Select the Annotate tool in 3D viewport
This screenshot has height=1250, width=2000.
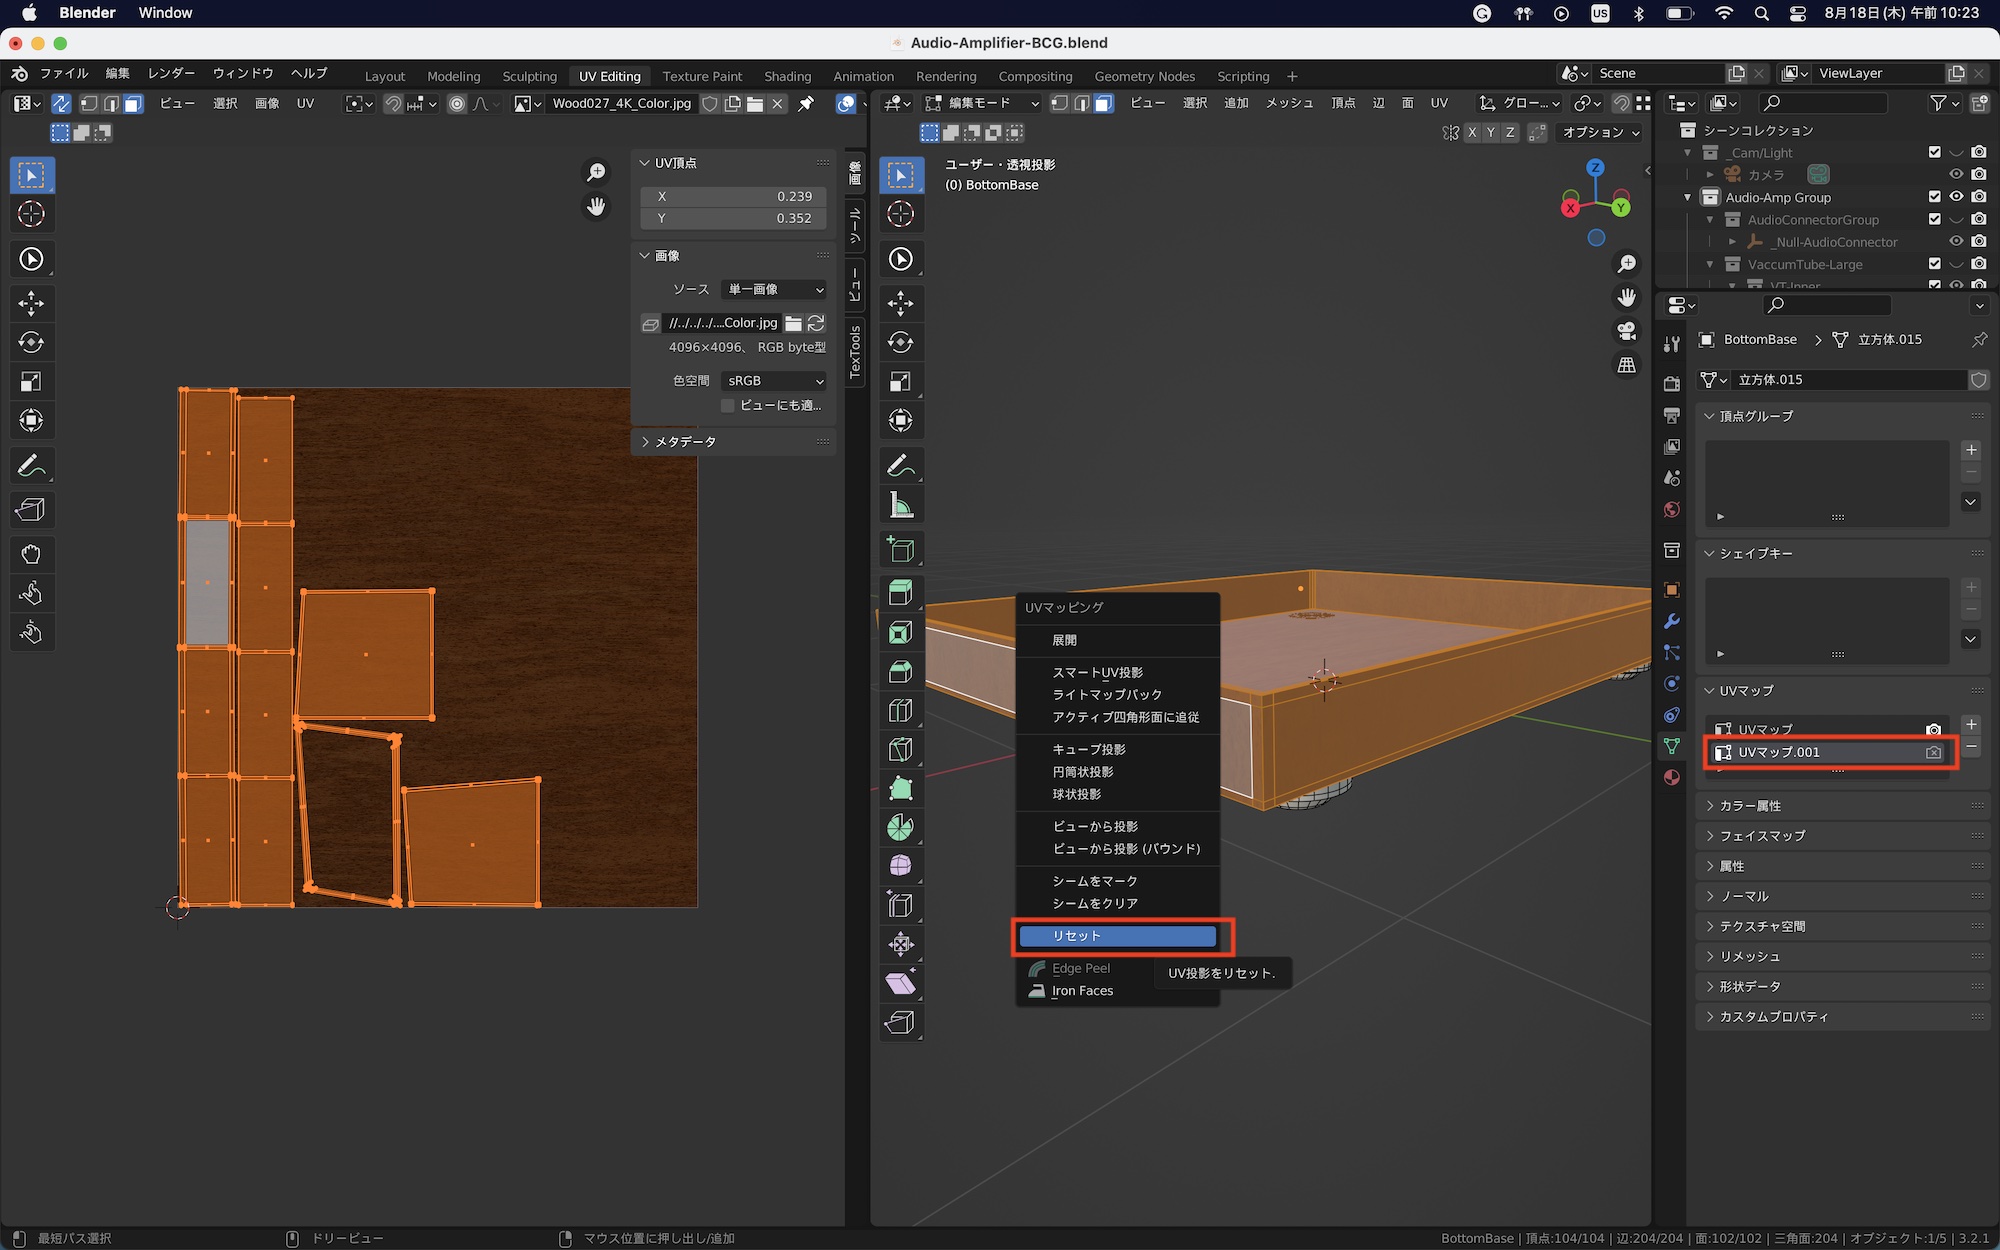(900, 465)
